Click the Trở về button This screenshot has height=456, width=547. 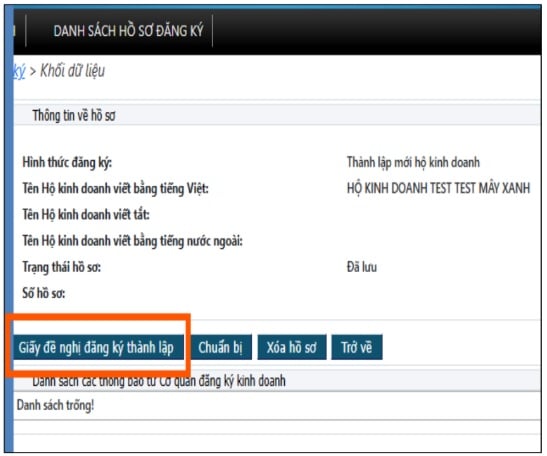tap(357, 347)
